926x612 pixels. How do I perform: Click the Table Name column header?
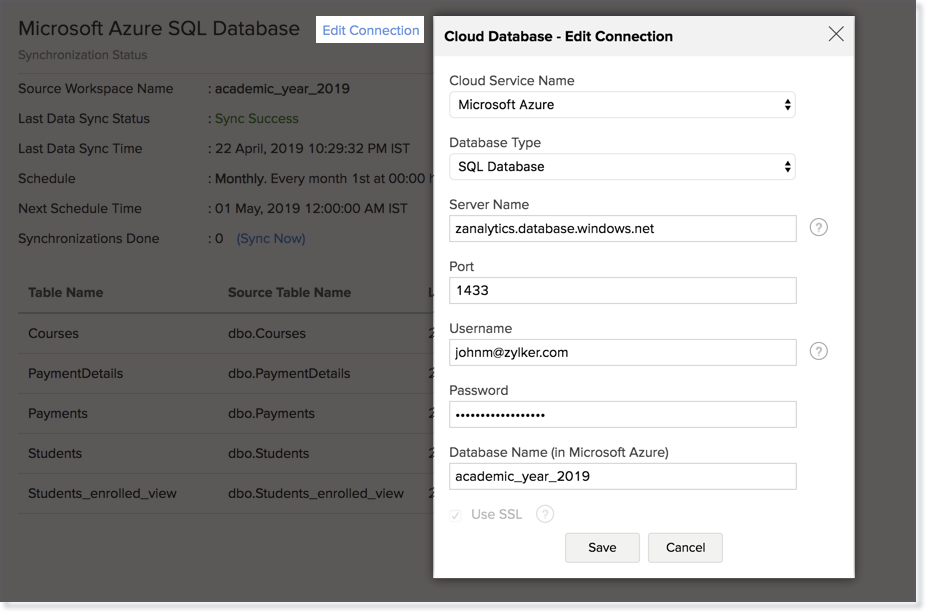pyautogui.click(x=65, y=292)
